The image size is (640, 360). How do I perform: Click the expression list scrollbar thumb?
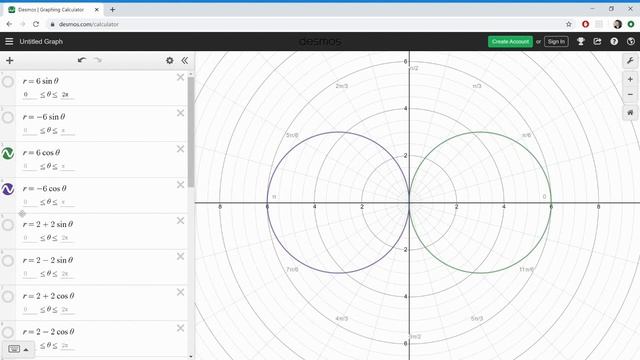[191, 131]
